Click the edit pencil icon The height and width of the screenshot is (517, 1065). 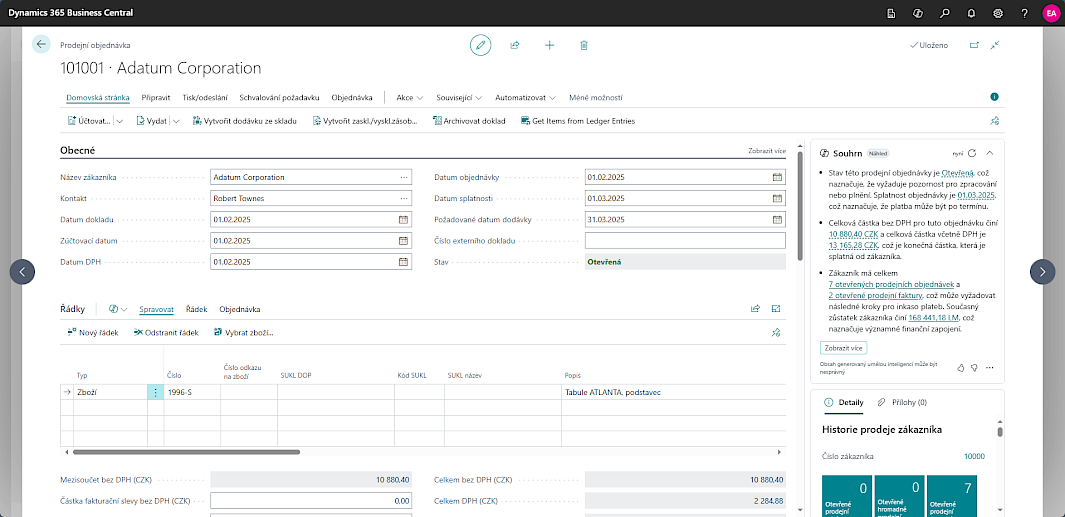click(481, 44)
